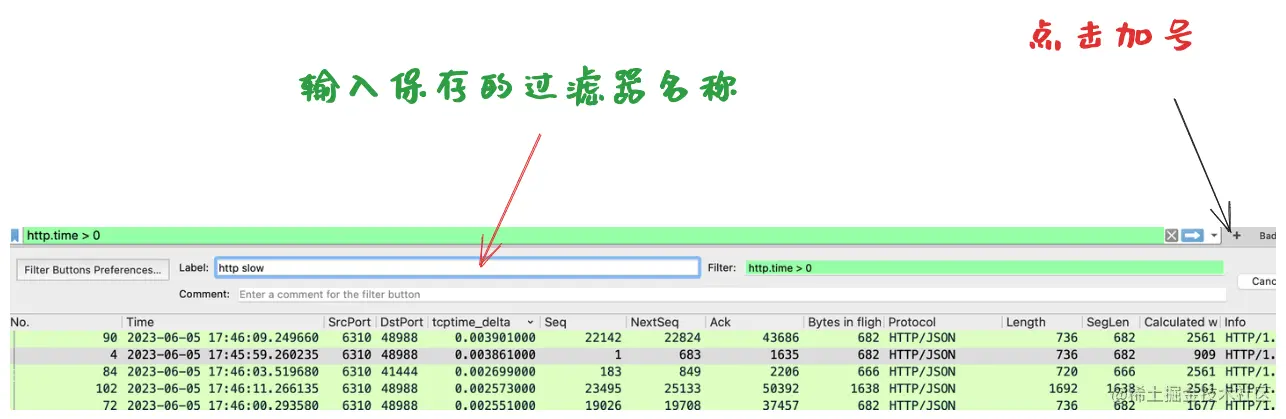Click the plus icon to add filter button
1286x419 pixels.
[1236, 235]
